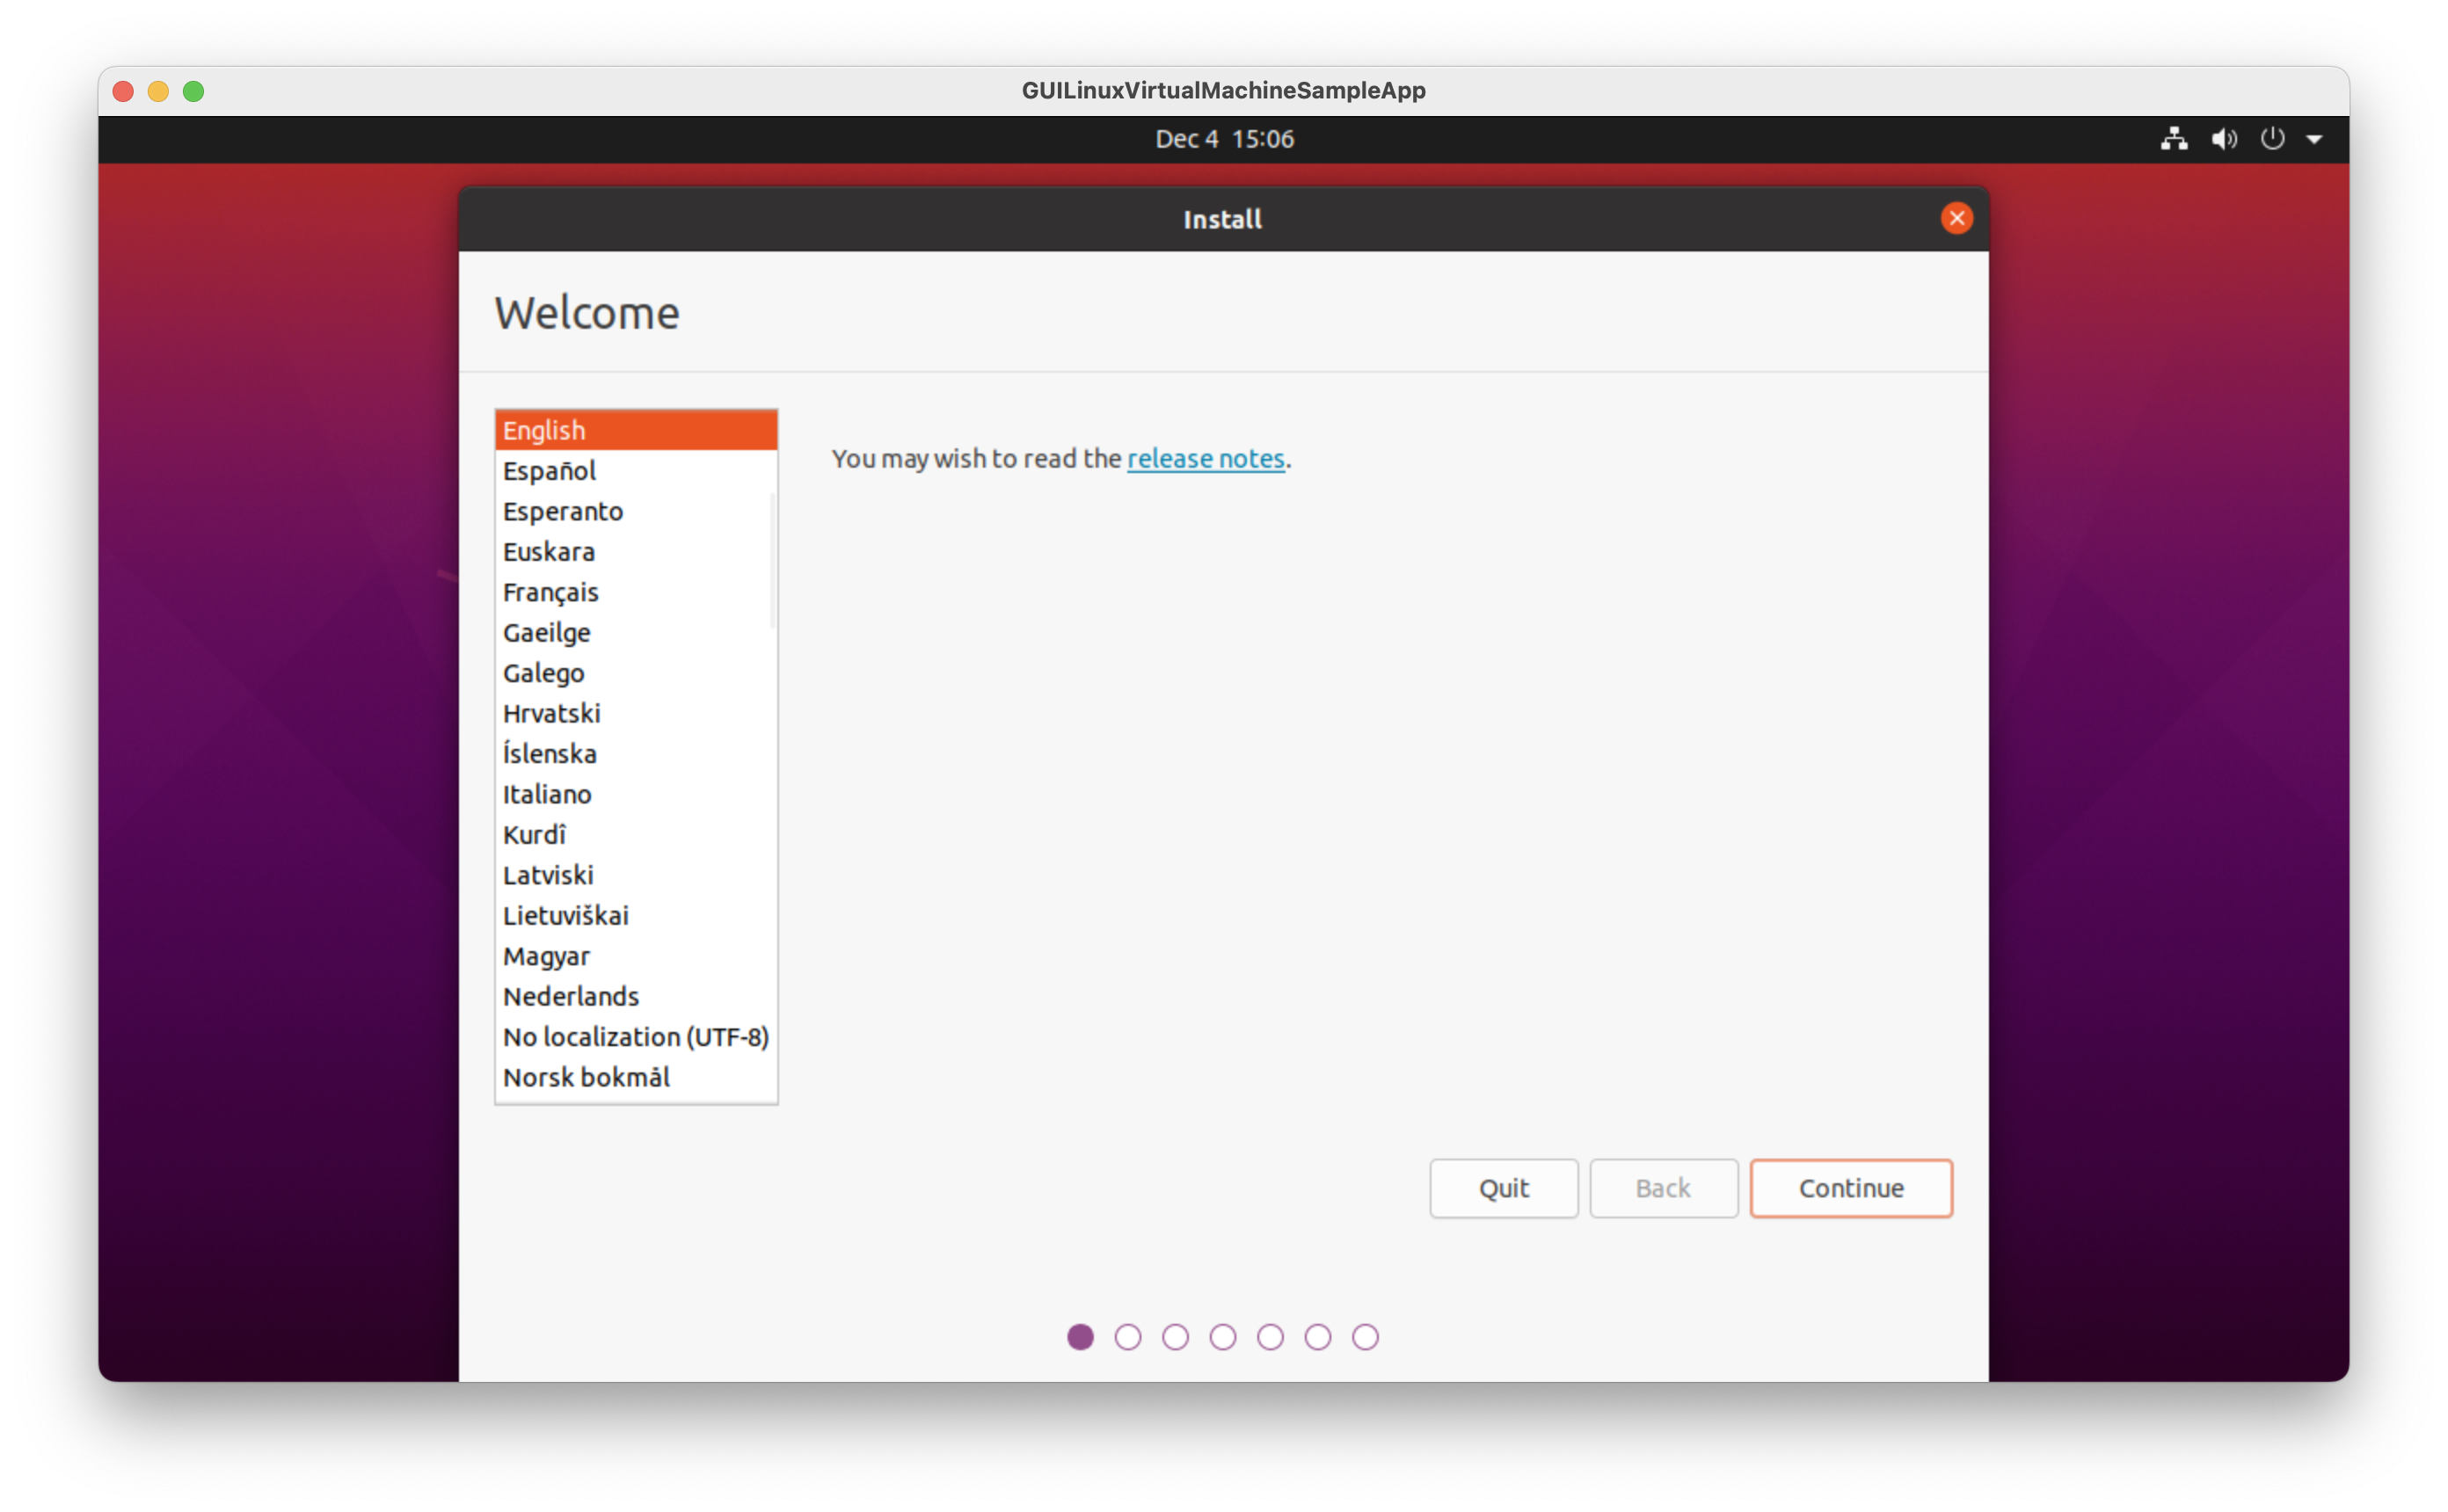Click the disabled Back button
Image resolution: width=2448 pixels, height=1512 pixels.
tap(1663, 1188)
